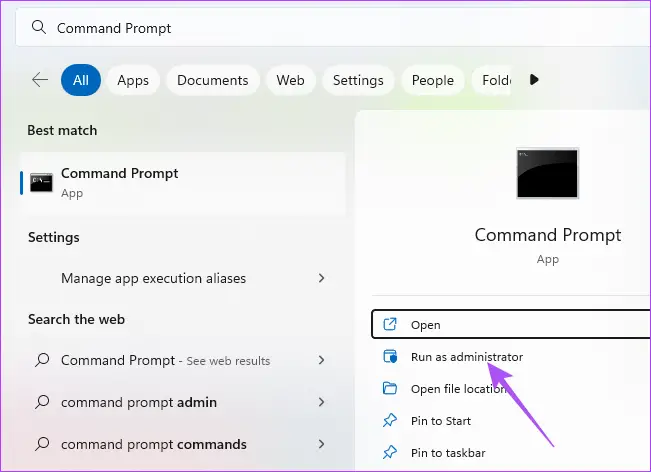Viewport: 651px width, 472px height.
Task: Expand Manage app execution aliases chevron
Action: pos(321,278)
